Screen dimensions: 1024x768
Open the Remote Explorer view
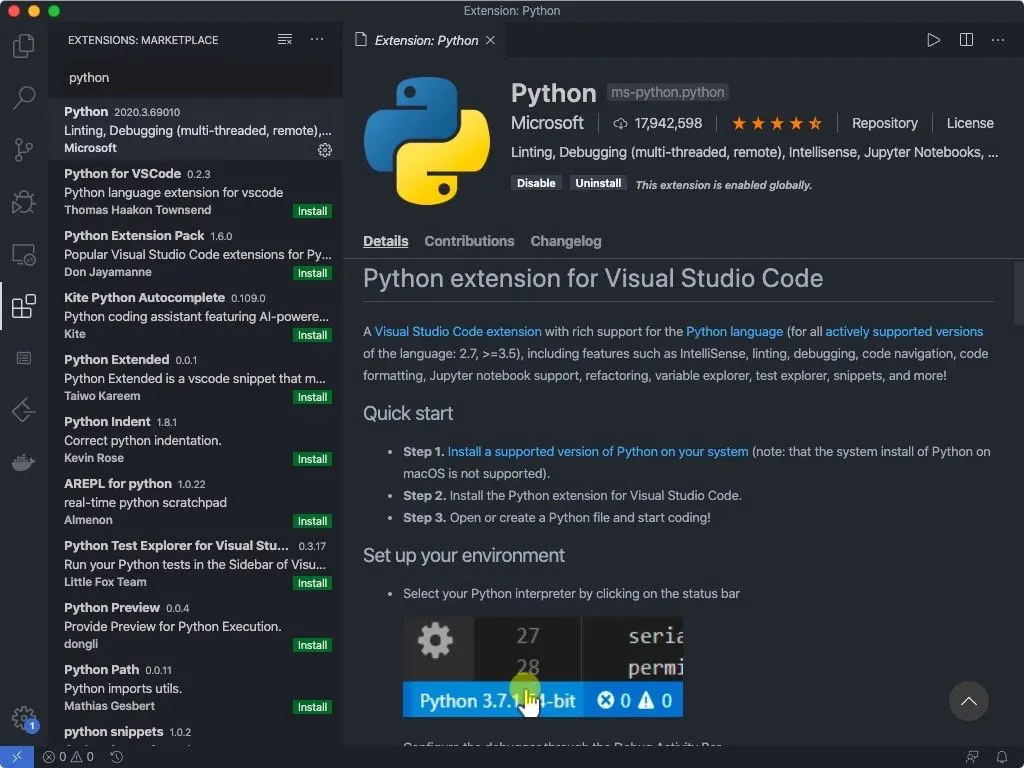pos(23,254)
